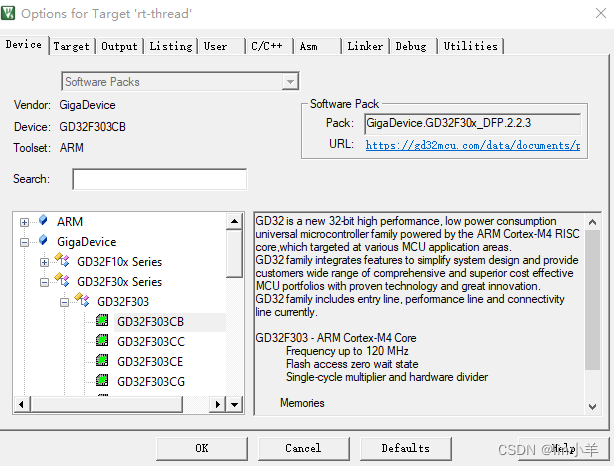Select the GD32F30x Series tree label
This screenshot has height=466, width=614.
119,282
